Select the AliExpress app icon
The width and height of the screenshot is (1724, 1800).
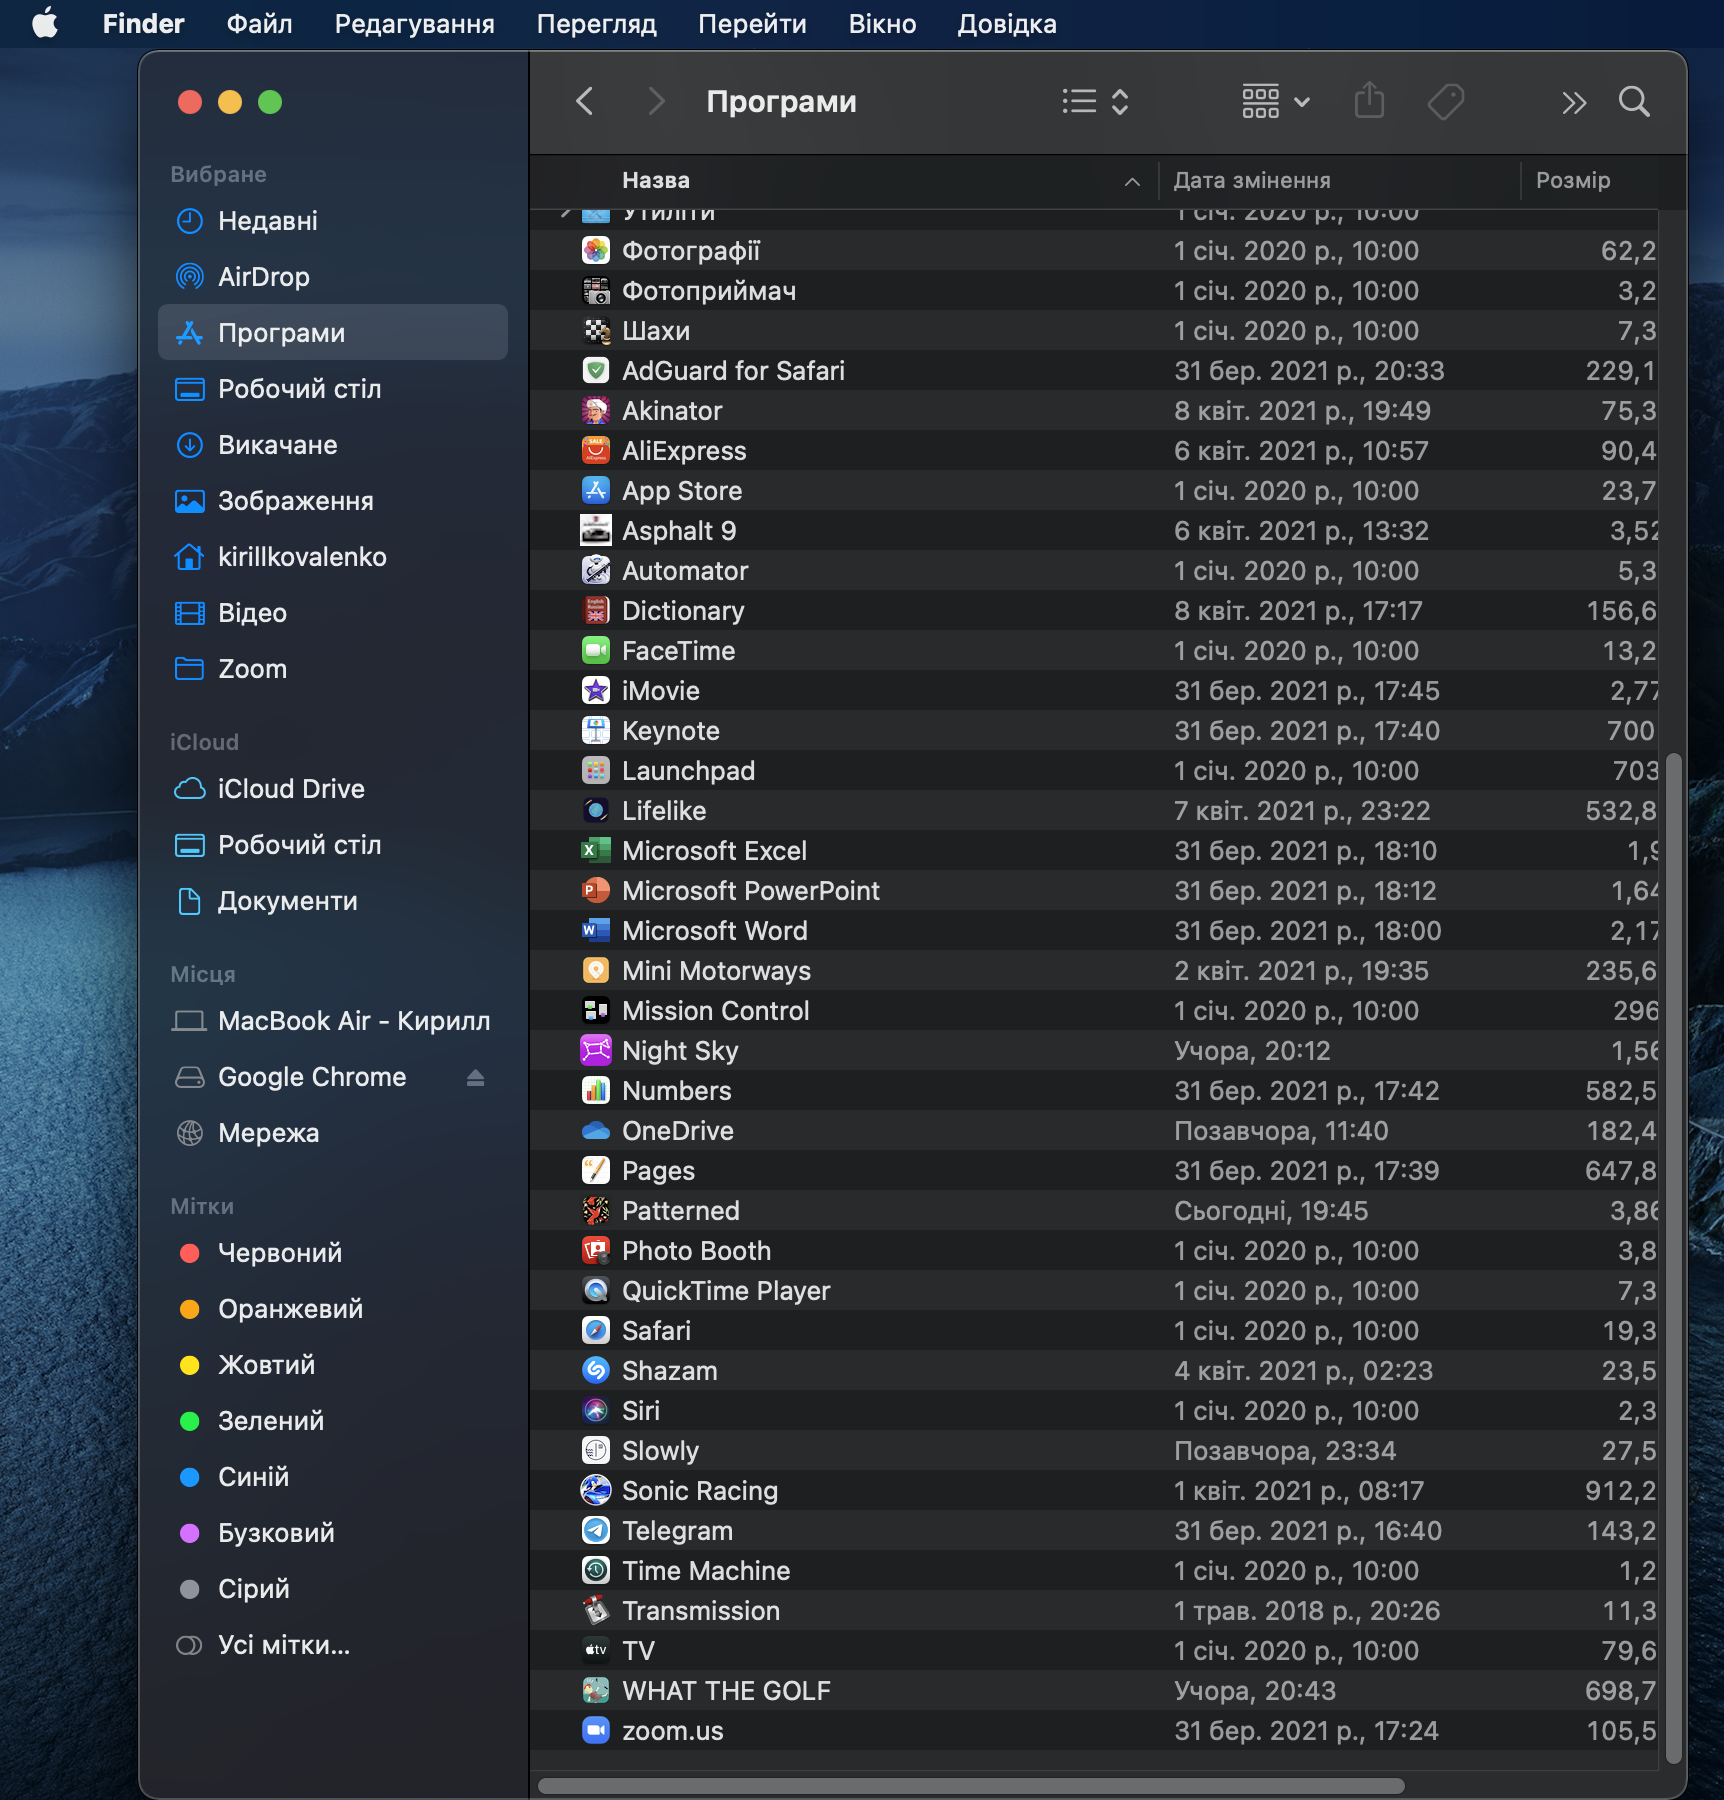596,451
